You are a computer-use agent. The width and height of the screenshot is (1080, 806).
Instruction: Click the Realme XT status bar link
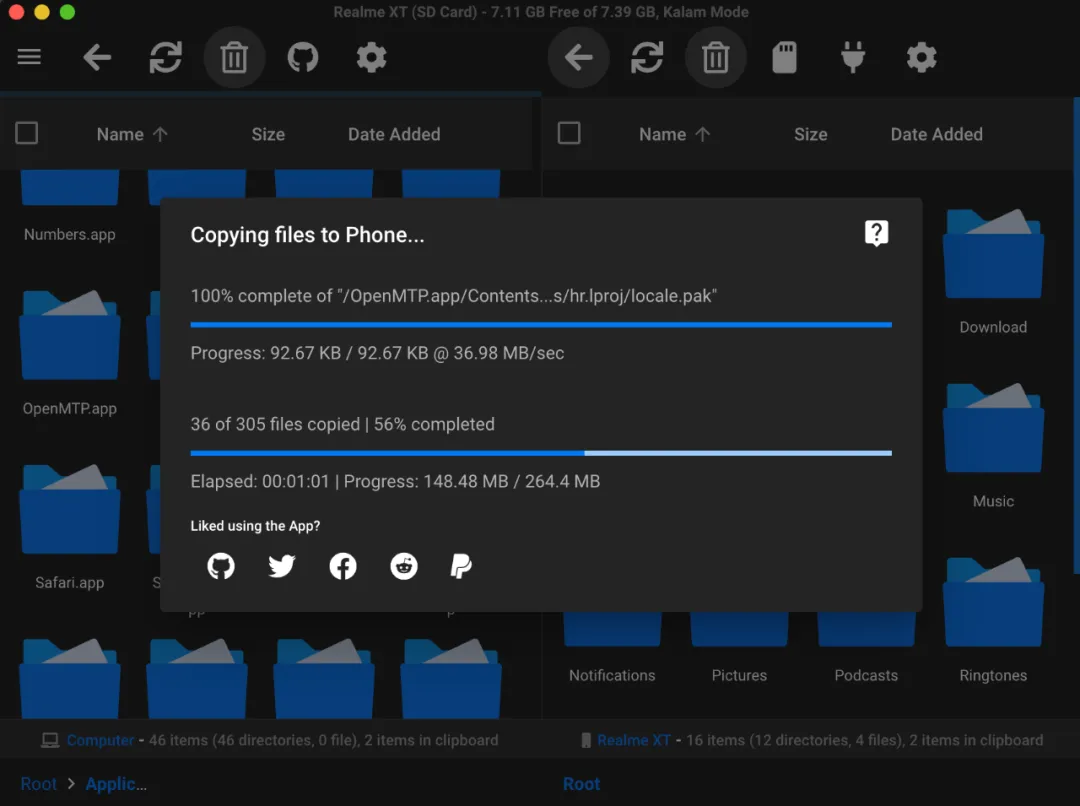pyautogui.click(x=634, y=740)
